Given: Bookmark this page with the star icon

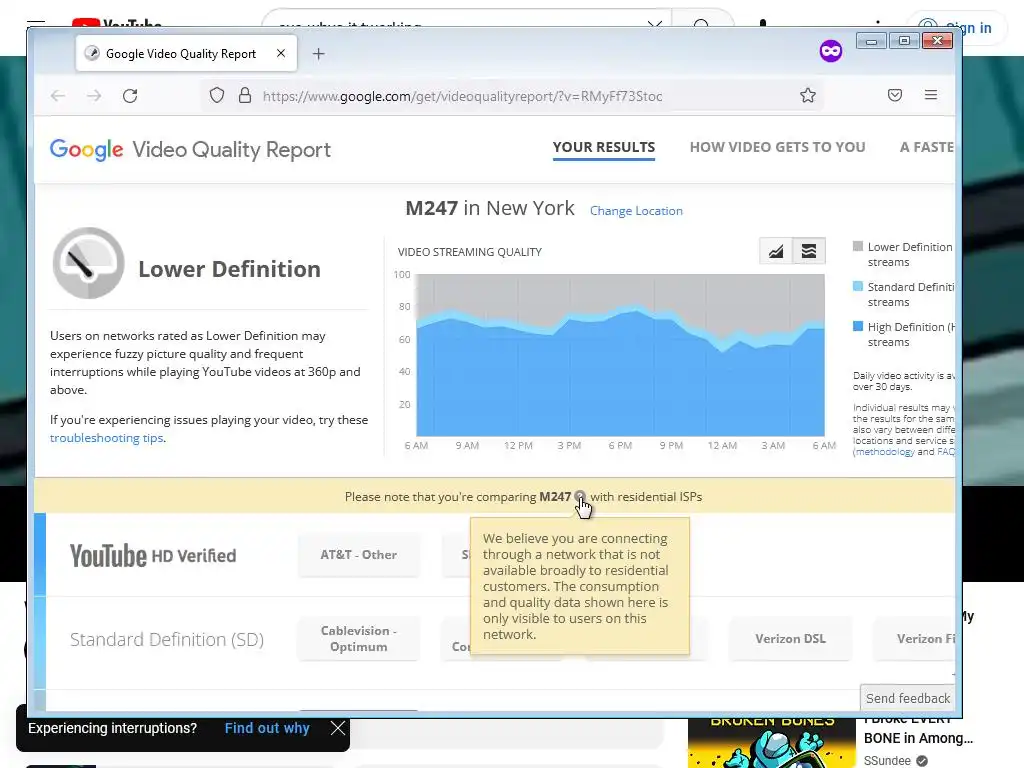Looking at the screenshot, I should [x=808, y=95].
